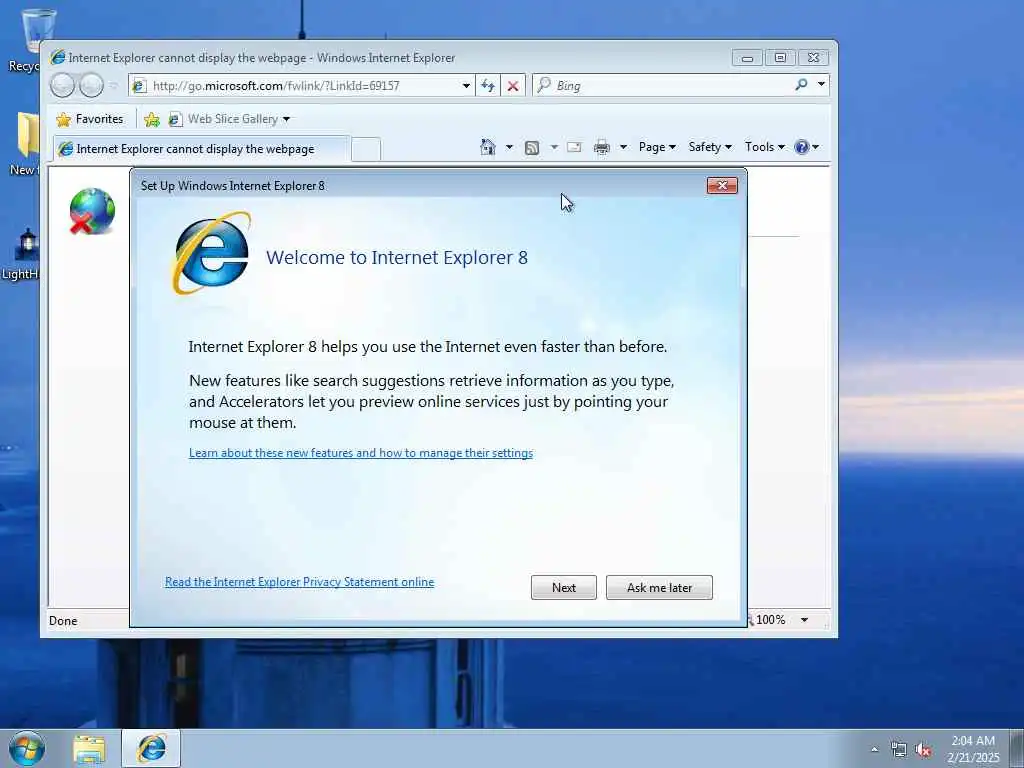Click the muted volume tray icon
This screenshot has width=1024, height=768.
coord(923,750)
